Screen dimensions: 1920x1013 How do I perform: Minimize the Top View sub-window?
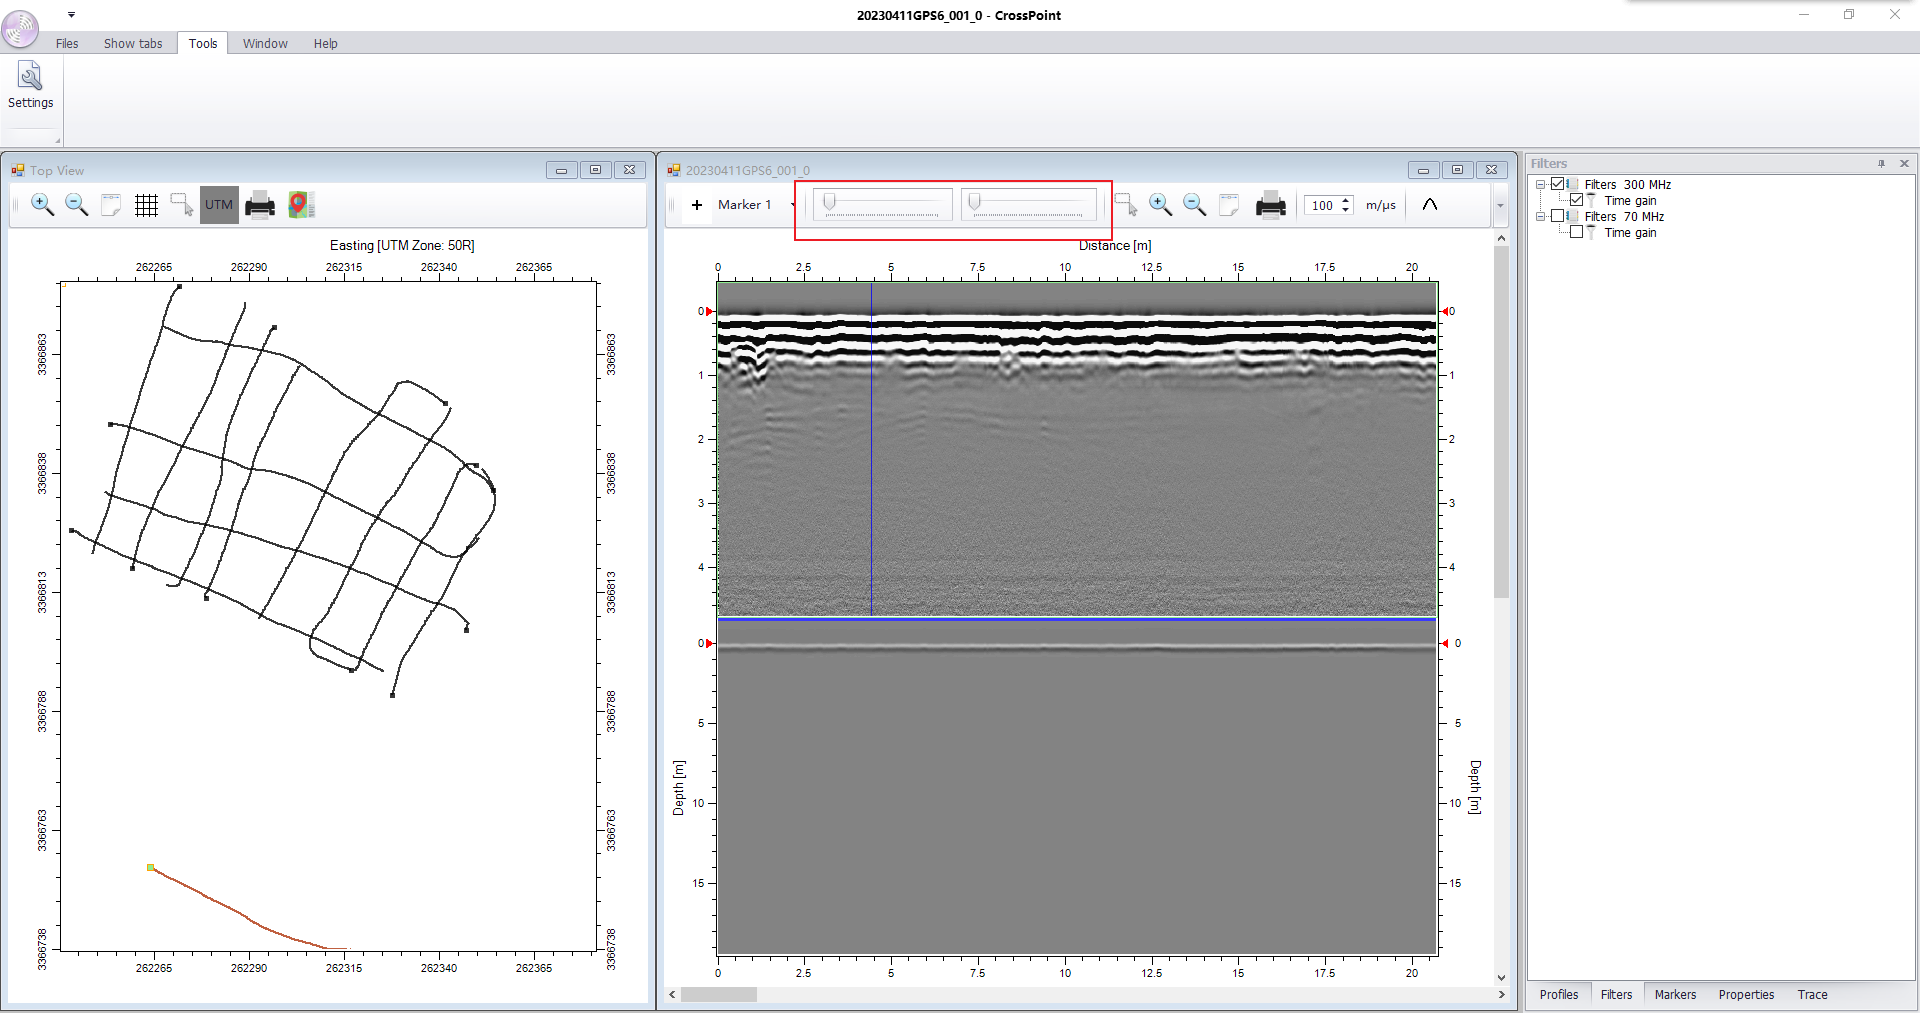click(561, 170)
